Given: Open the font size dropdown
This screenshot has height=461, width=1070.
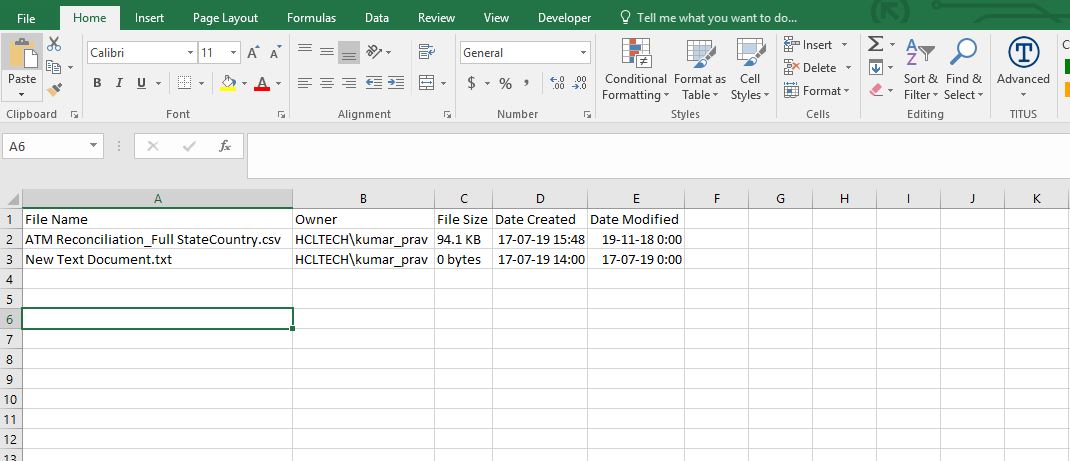Looking at the screenshot, I should pos(234,53).
